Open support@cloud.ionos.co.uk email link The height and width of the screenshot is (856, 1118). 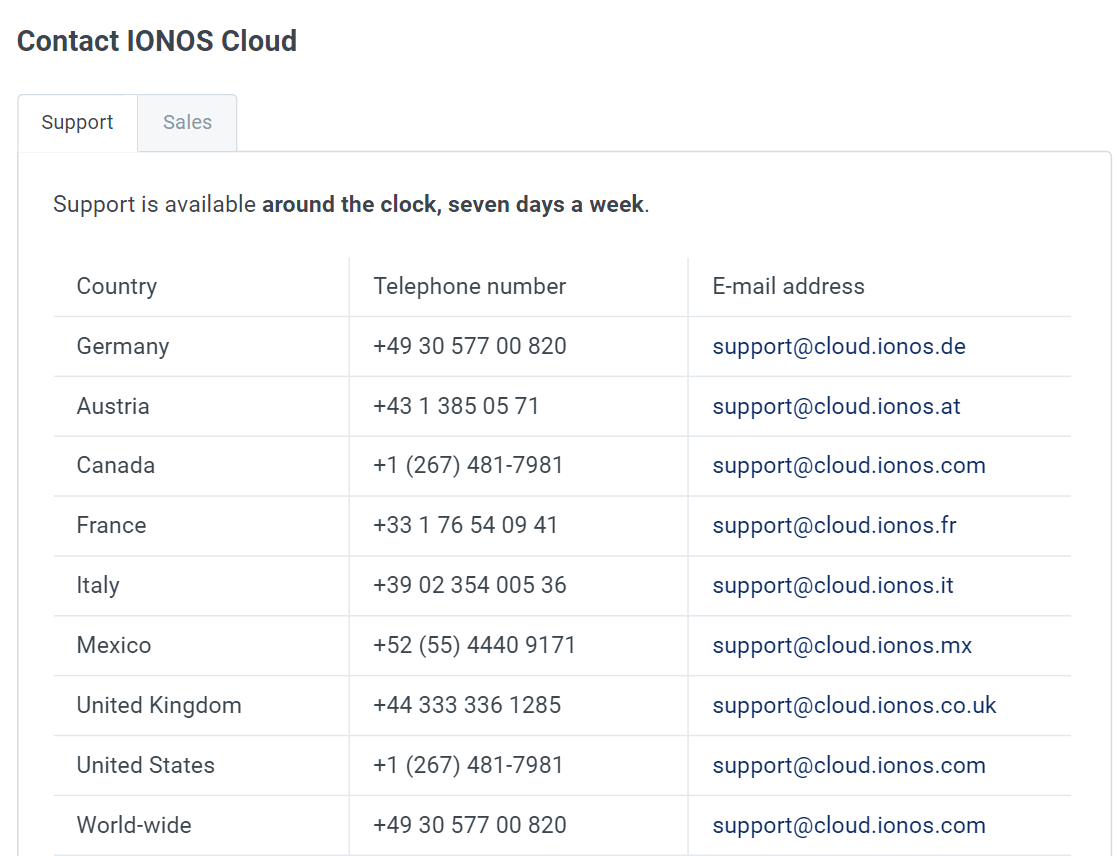tap(854, 705)
